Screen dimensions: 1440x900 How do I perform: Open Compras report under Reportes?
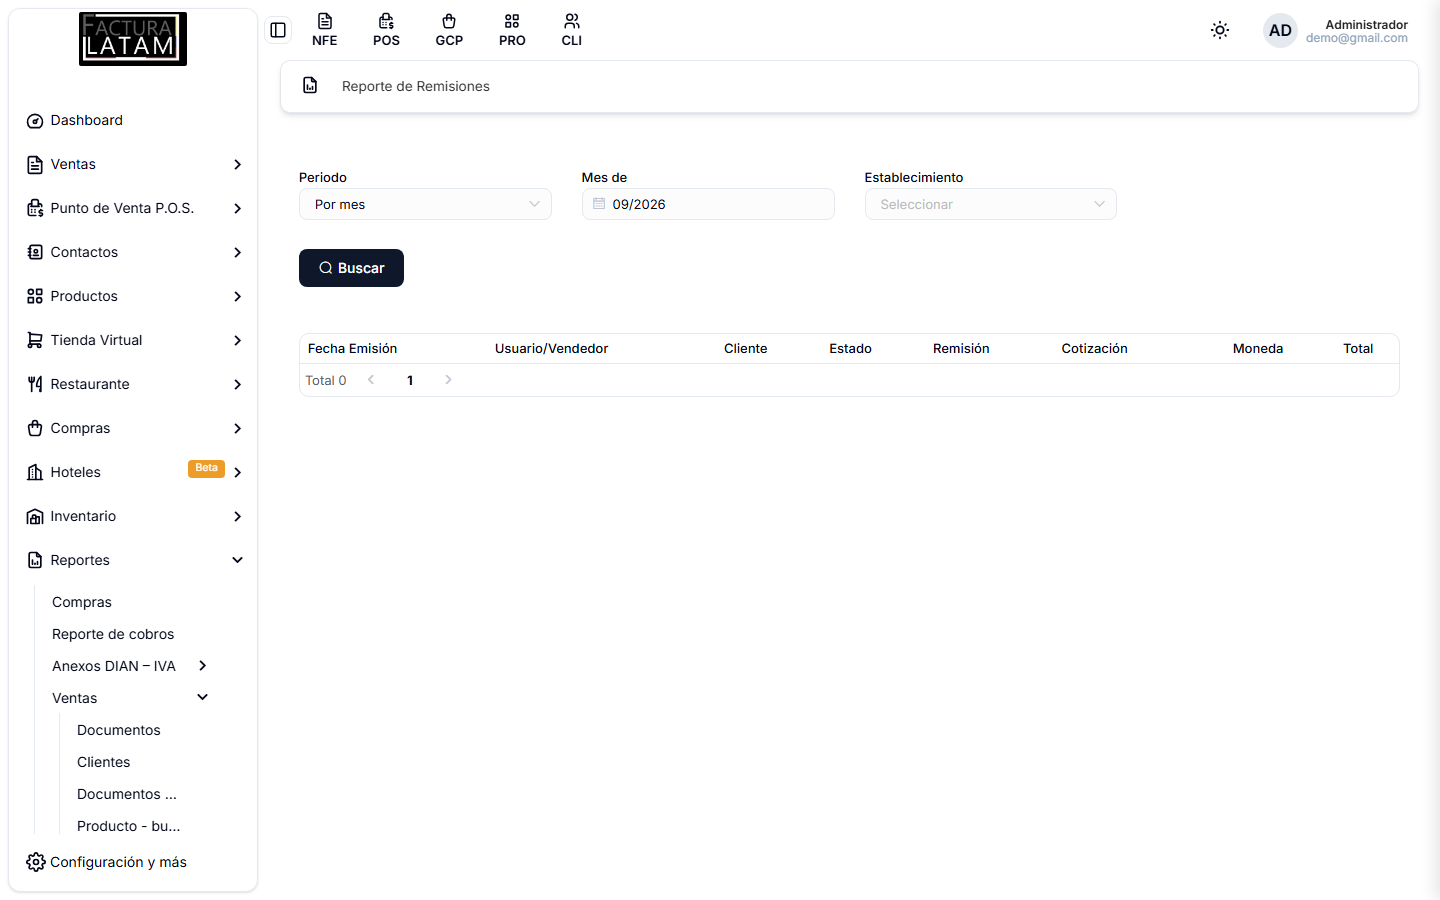[82, 602]
